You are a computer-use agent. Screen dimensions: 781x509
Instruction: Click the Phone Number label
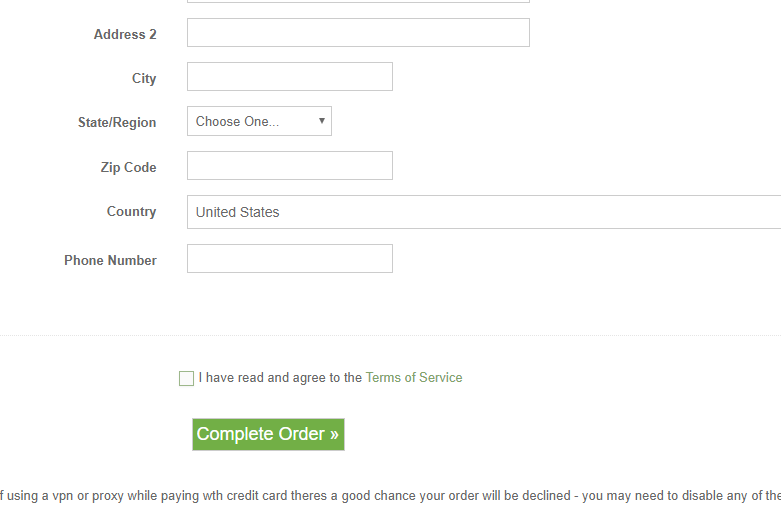pos(111,260)
